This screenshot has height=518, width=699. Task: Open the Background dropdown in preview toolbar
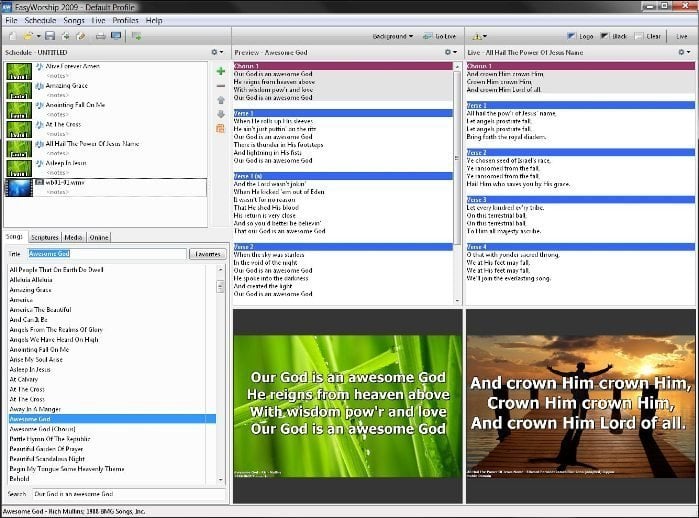coord(392,36)
